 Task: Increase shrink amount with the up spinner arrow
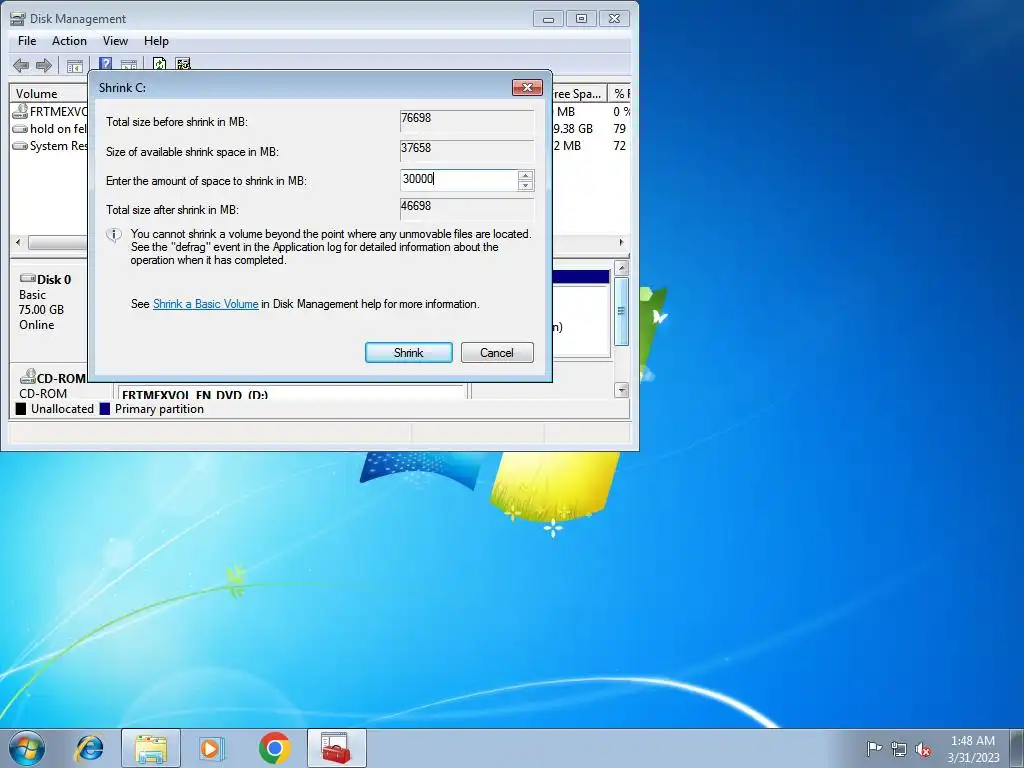pyautogui.click(x=525, y=175)
